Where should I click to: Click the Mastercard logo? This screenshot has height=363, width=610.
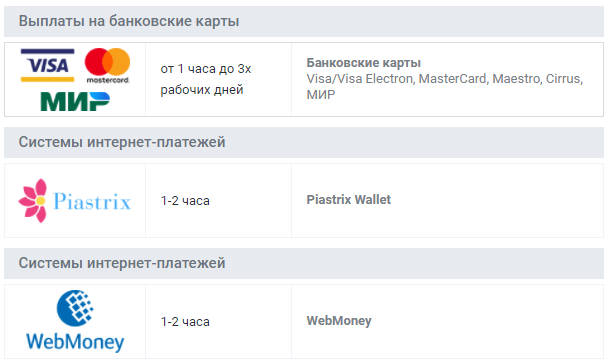click(x=107, y=65)
